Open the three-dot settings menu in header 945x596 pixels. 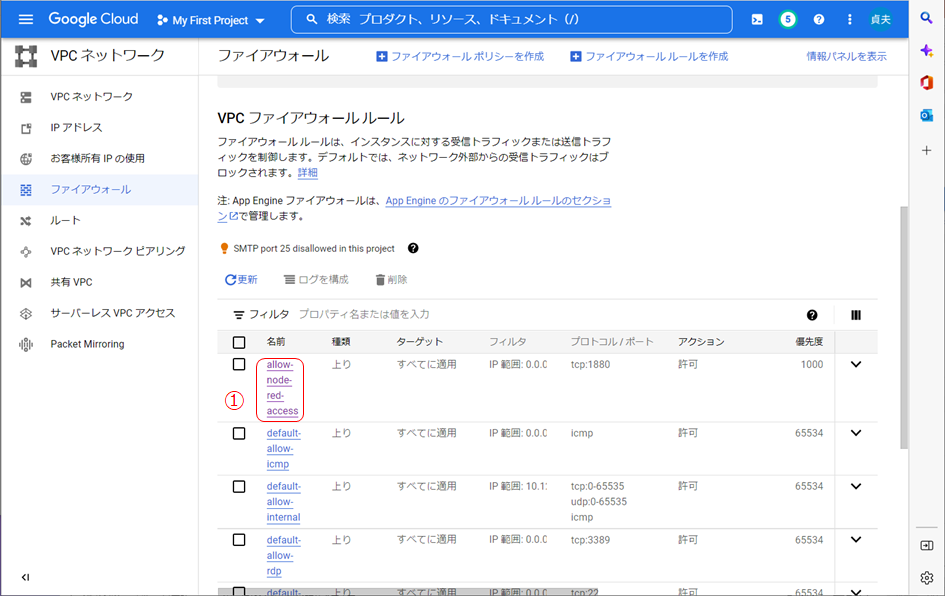pos(850,20)
